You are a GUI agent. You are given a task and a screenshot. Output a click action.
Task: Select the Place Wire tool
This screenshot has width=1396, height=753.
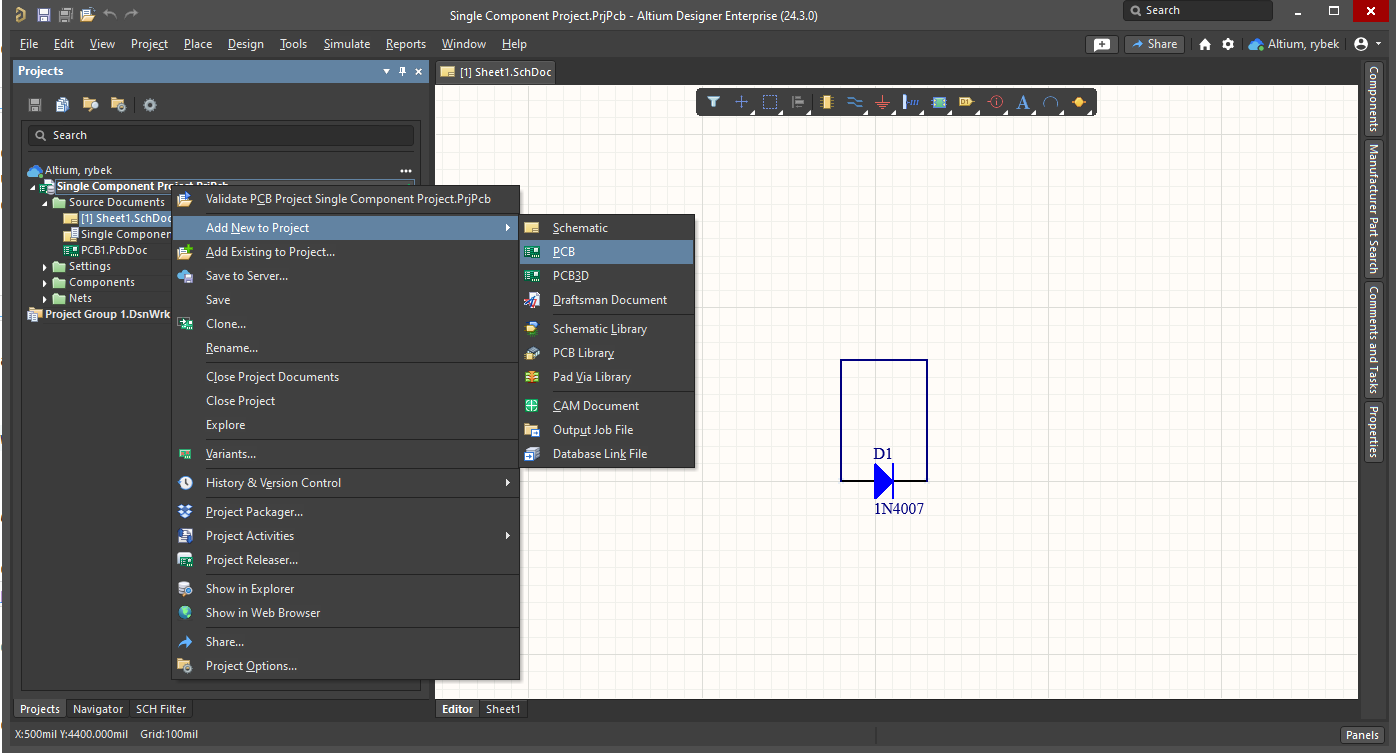854,102
